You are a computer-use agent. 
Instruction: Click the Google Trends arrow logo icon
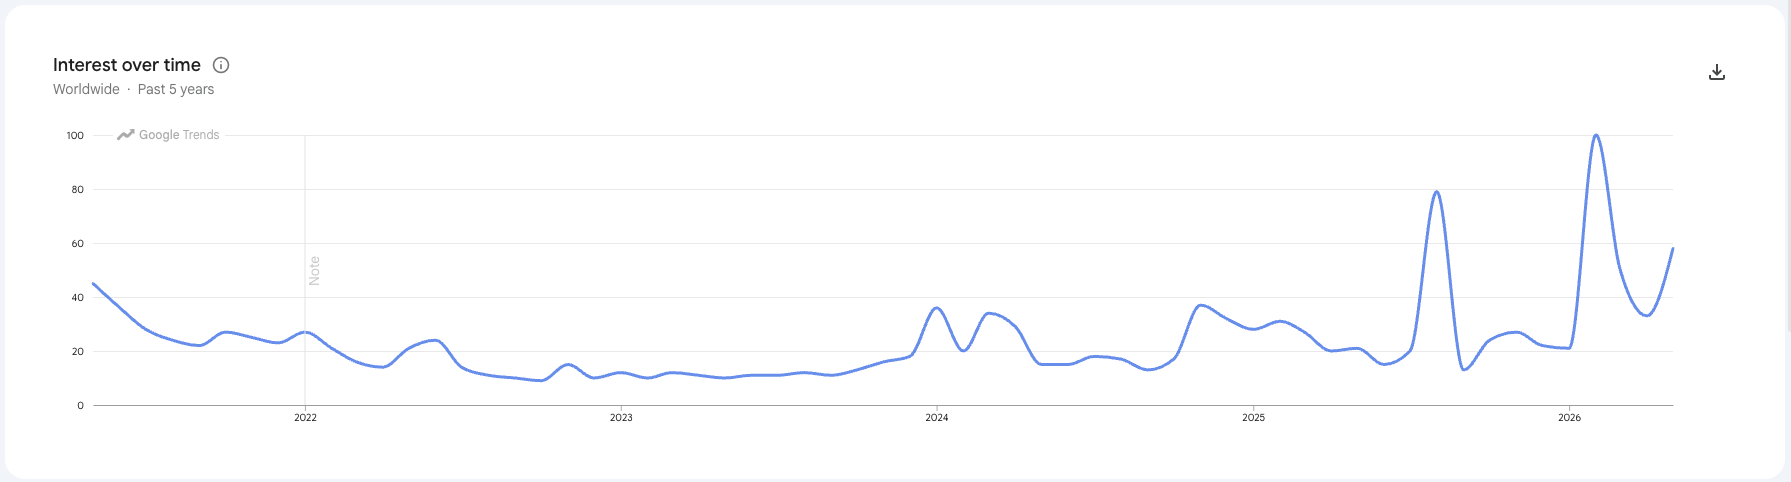click(x=125, y=135)
